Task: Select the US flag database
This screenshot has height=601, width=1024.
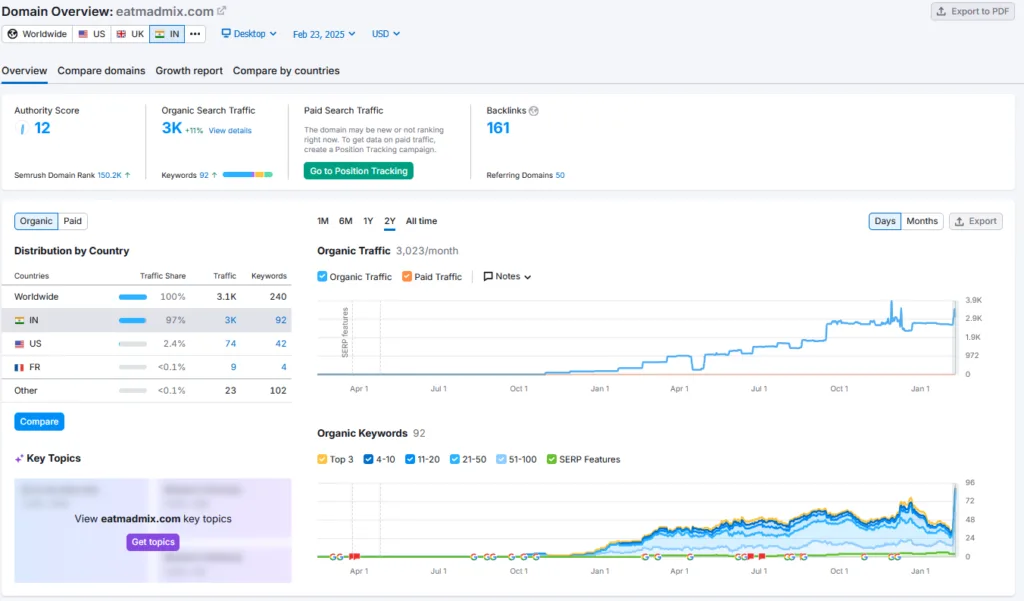Action: (91, 34)
